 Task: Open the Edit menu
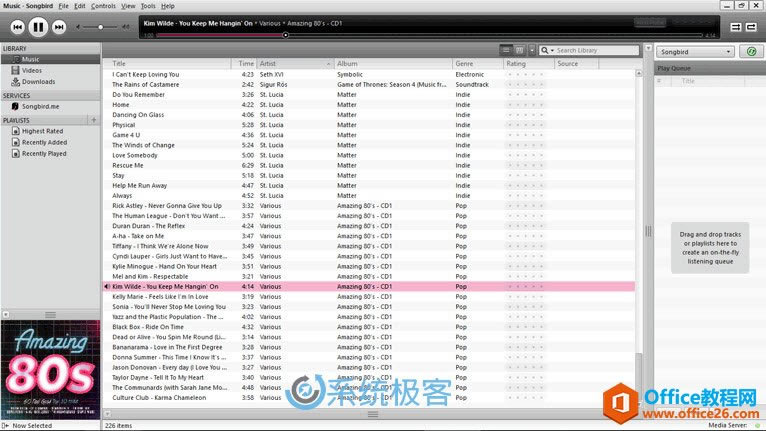click(80, 6)
